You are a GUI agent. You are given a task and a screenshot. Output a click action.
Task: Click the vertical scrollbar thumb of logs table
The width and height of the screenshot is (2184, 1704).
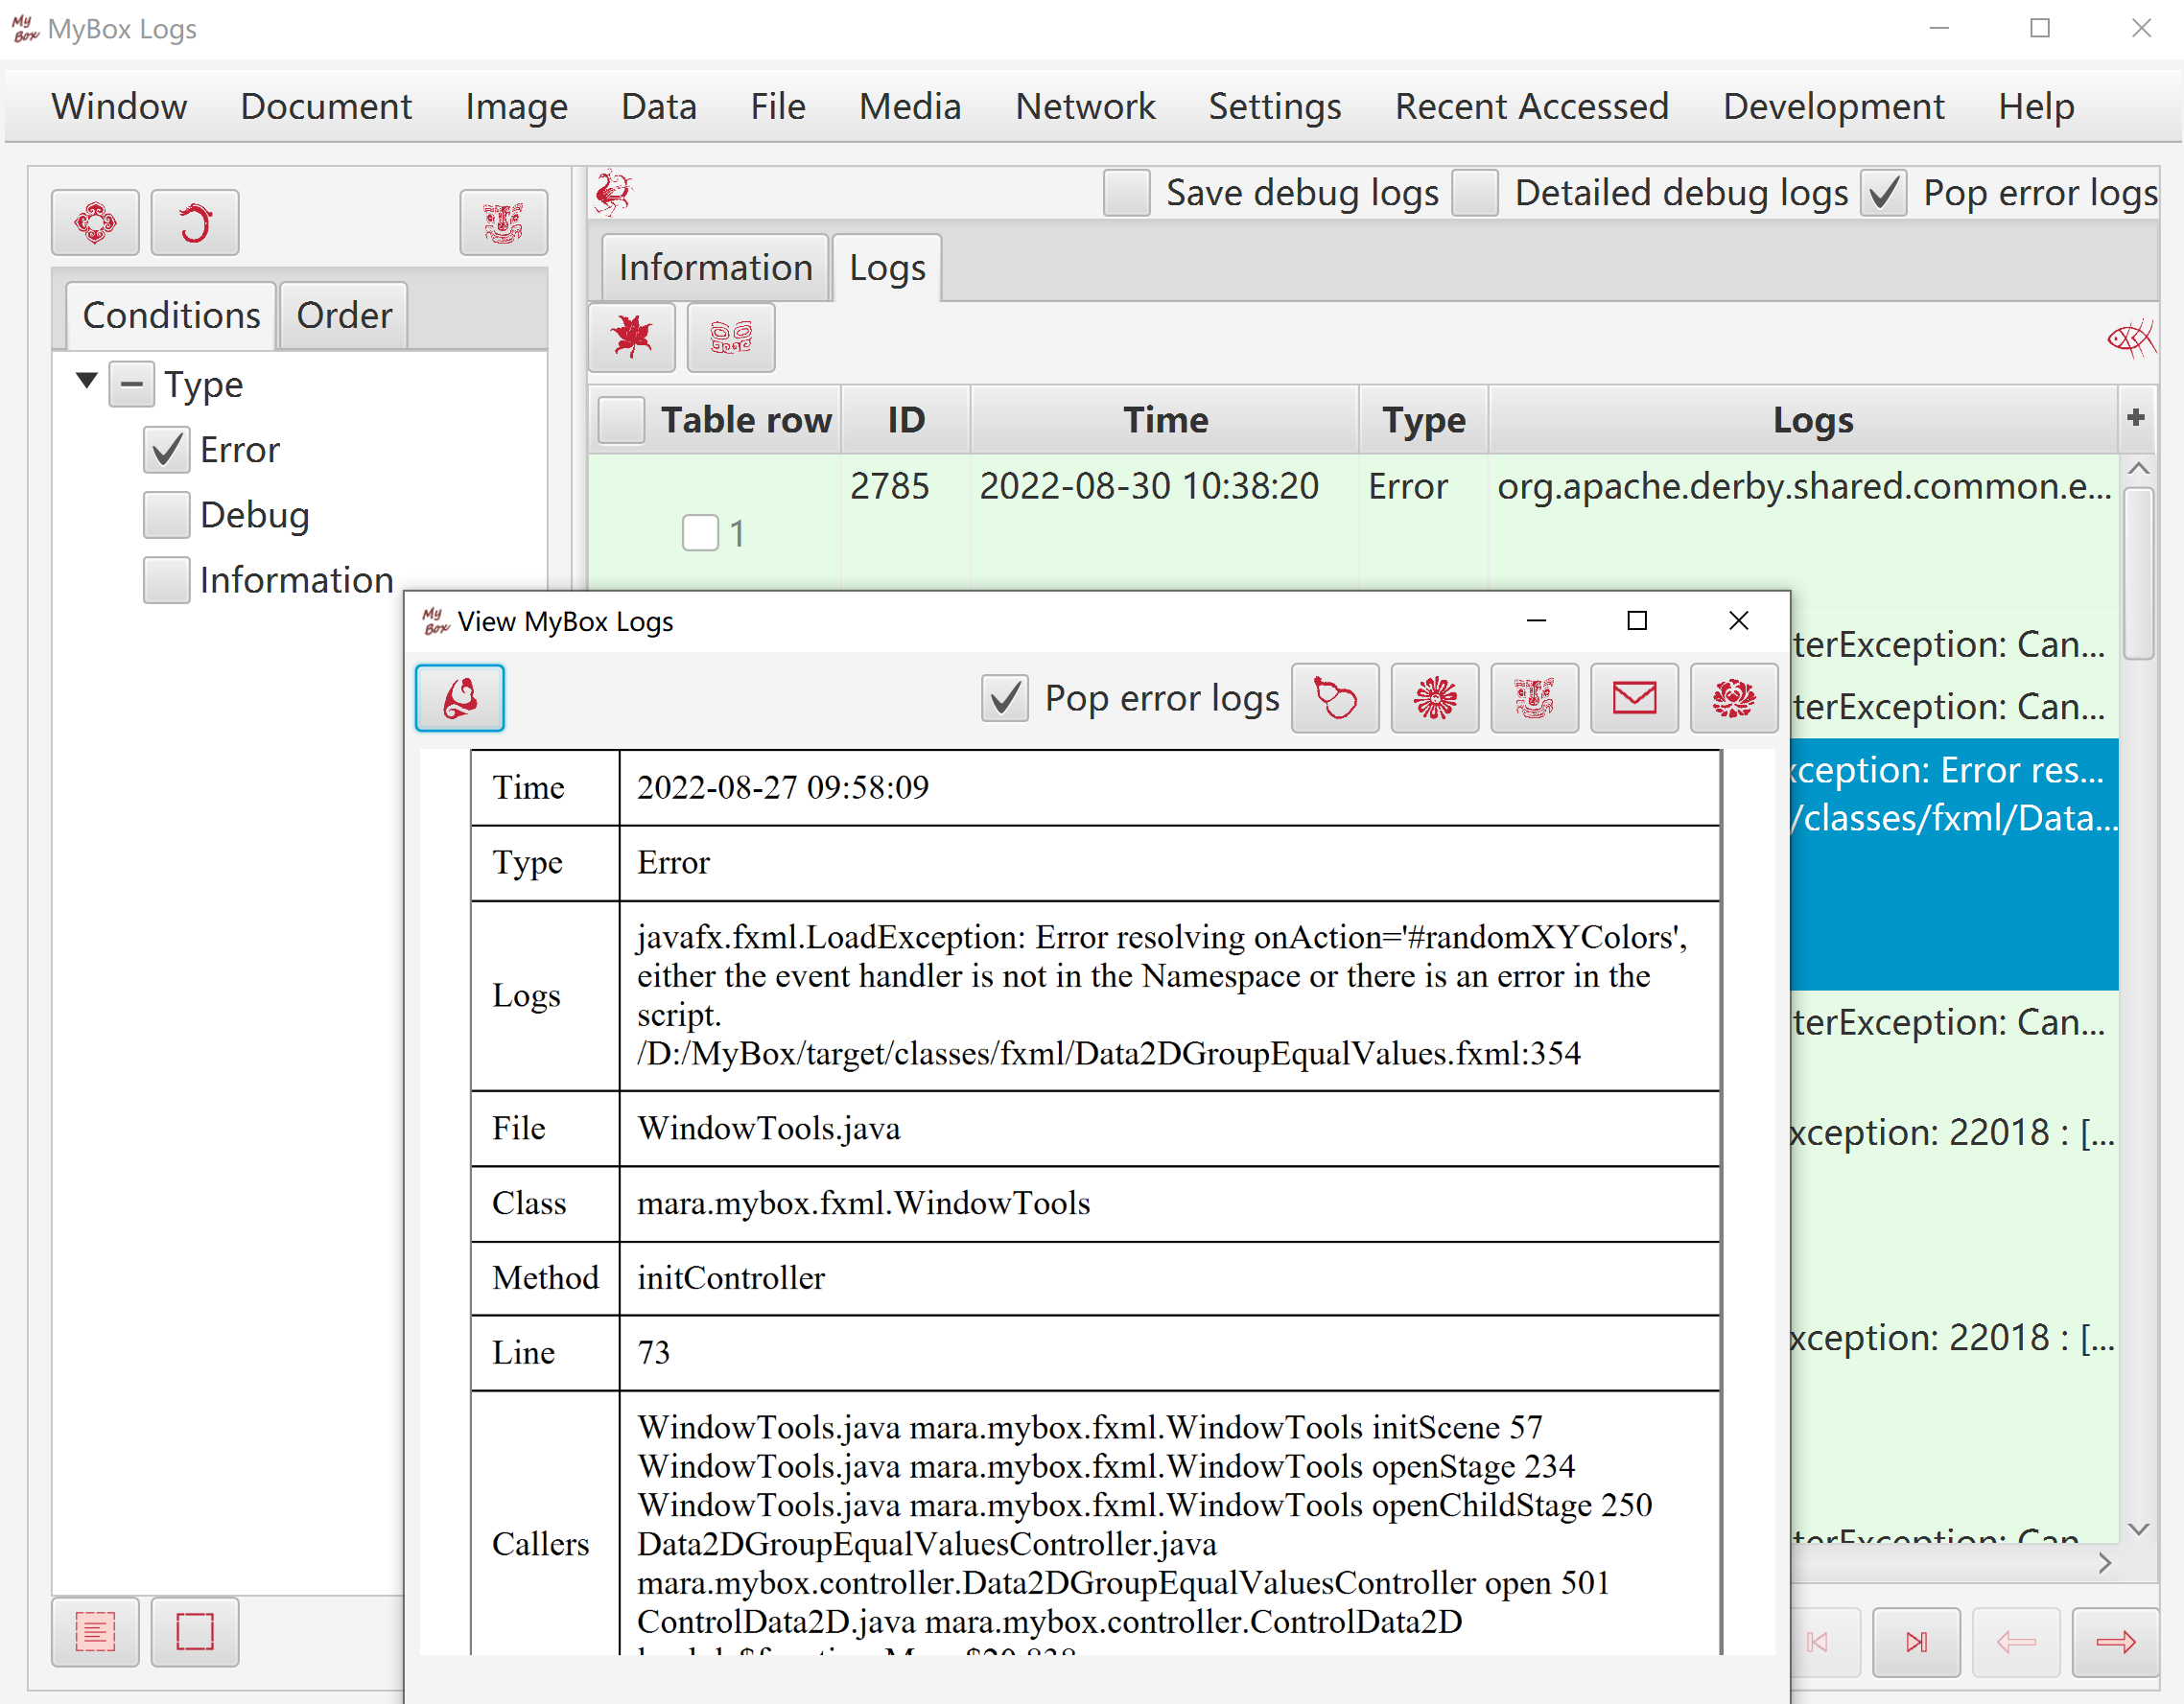(2138, 573)
